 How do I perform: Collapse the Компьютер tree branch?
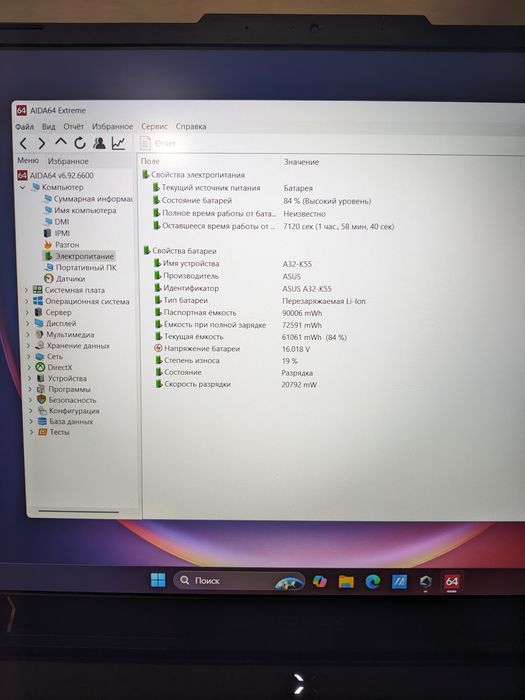click(23, 188)
